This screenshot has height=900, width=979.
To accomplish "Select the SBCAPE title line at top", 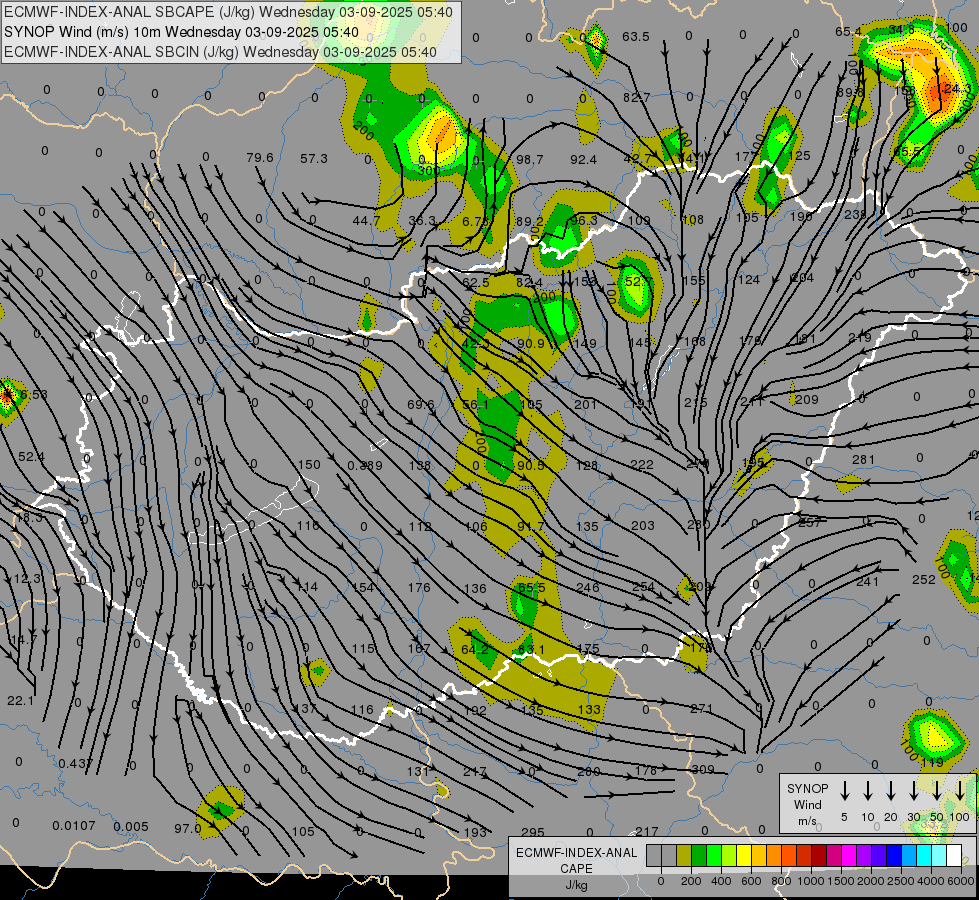I will [229, 12].
